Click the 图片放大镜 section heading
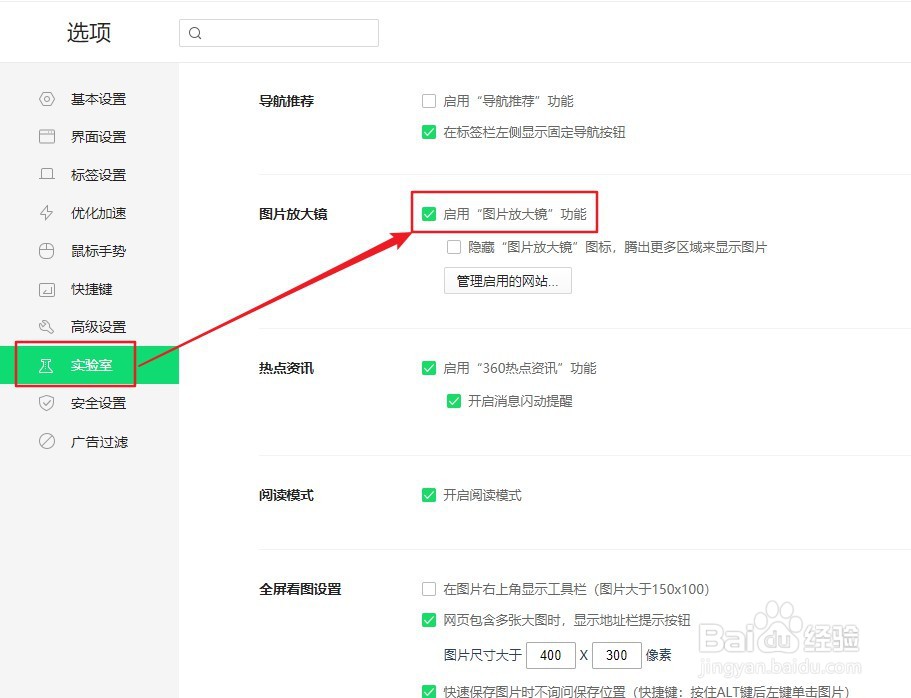Viewport: 911px width, 698px height. point(293,214)
